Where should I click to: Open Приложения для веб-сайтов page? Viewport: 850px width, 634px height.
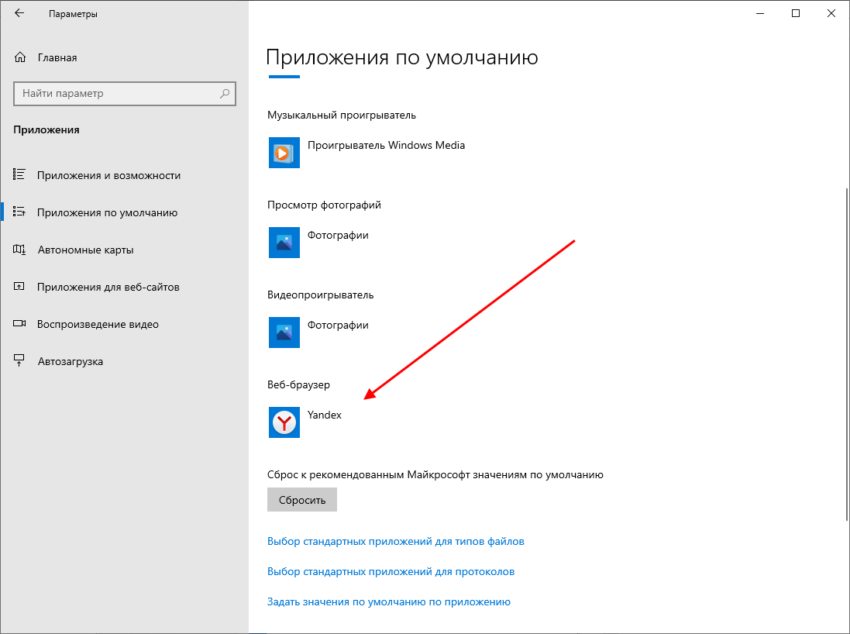pos(108,287)
